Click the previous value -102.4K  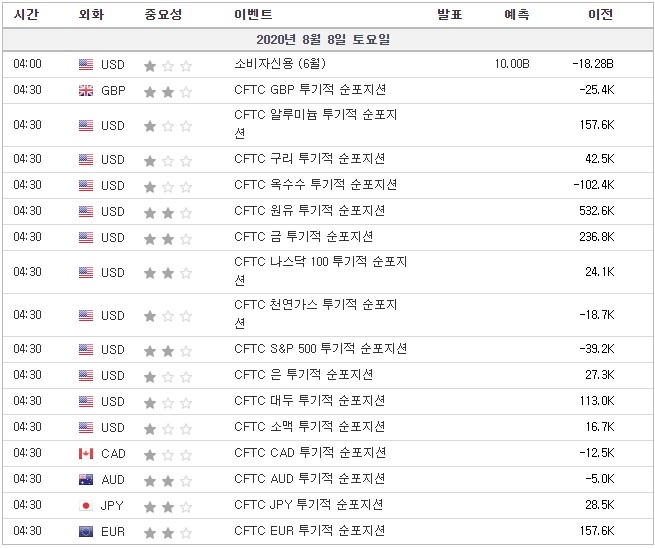point(594,185)
